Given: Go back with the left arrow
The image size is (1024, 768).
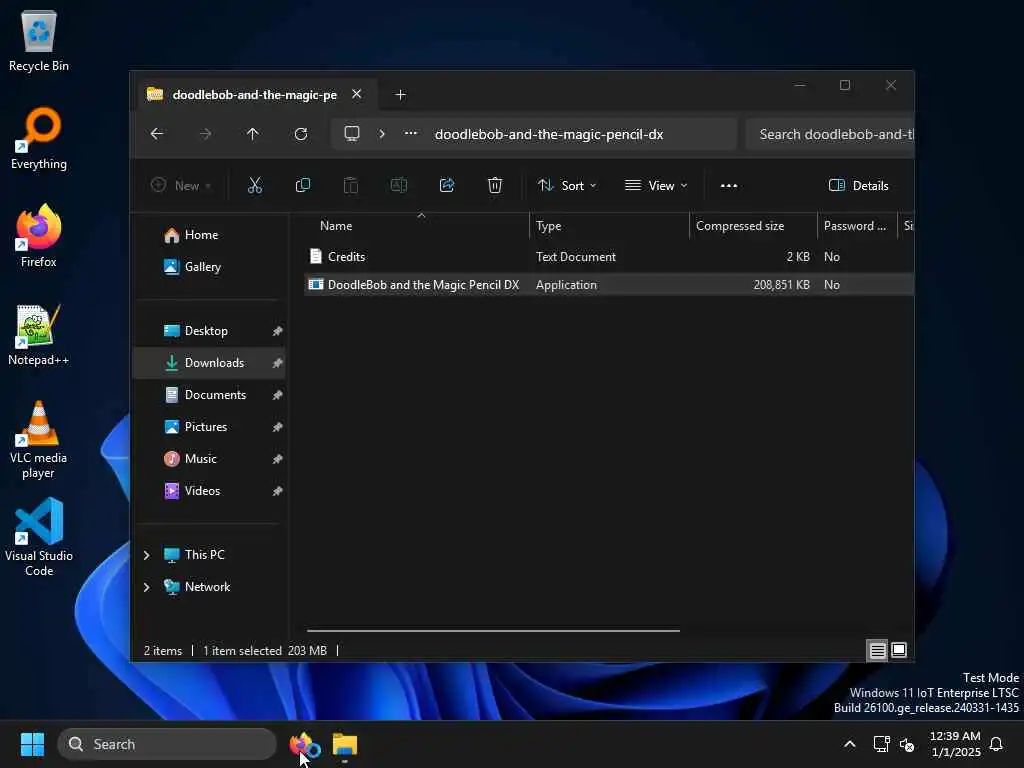Looking at the screenshot, I should [x=157, y=134].
